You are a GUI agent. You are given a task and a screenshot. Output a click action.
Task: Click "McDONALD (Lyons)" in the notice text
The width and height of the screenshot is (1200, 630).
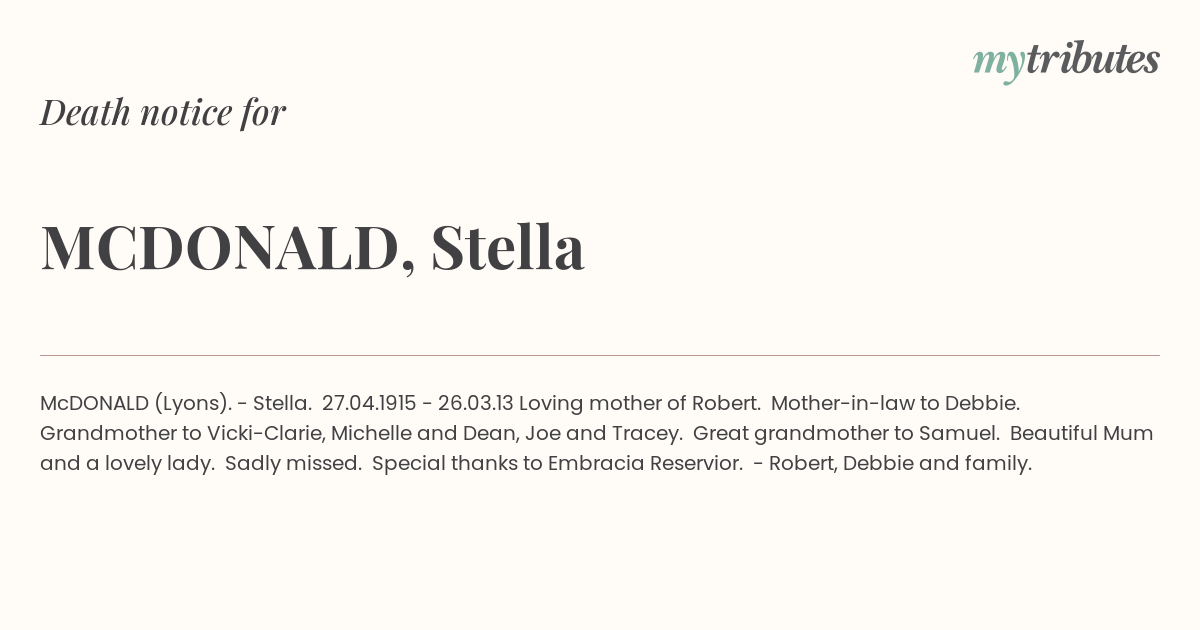click(135, 404)
